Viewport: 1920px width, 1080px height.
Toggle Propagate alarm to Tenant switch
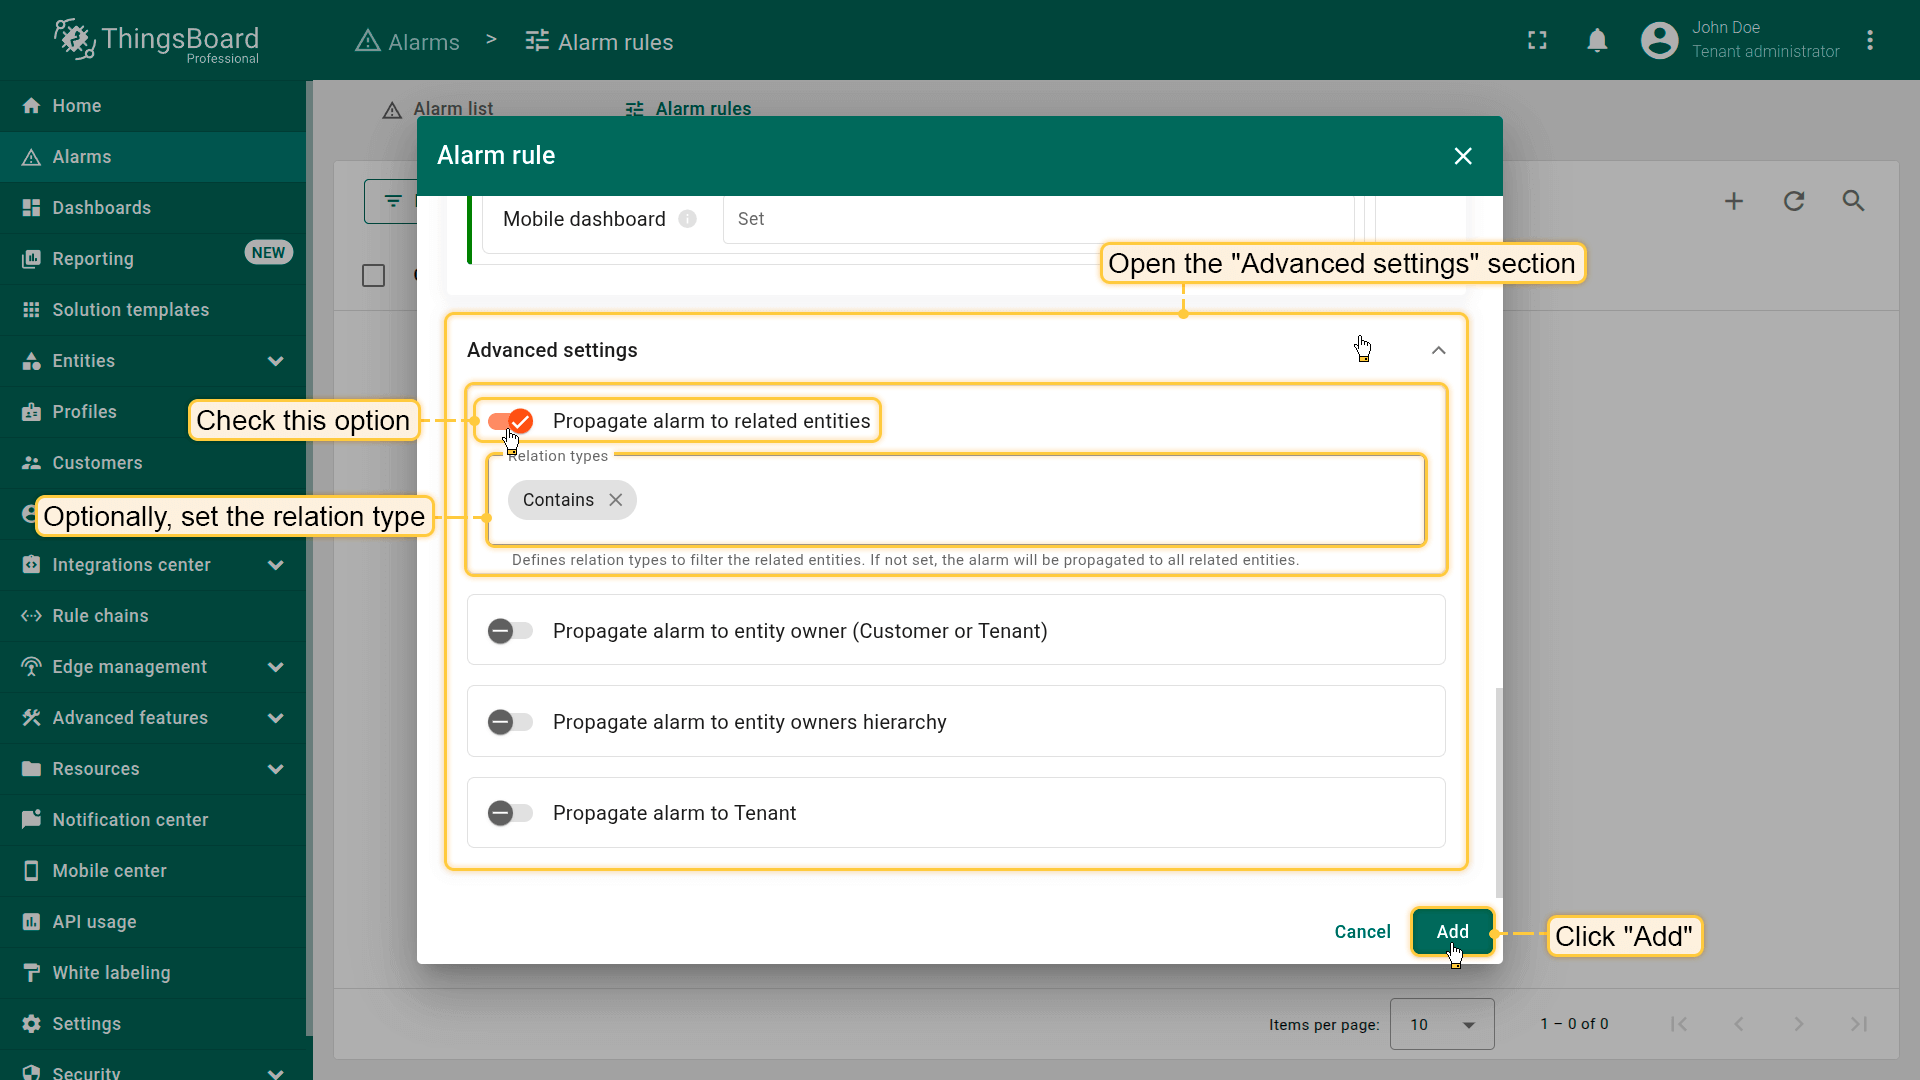(x=510, y=813)
